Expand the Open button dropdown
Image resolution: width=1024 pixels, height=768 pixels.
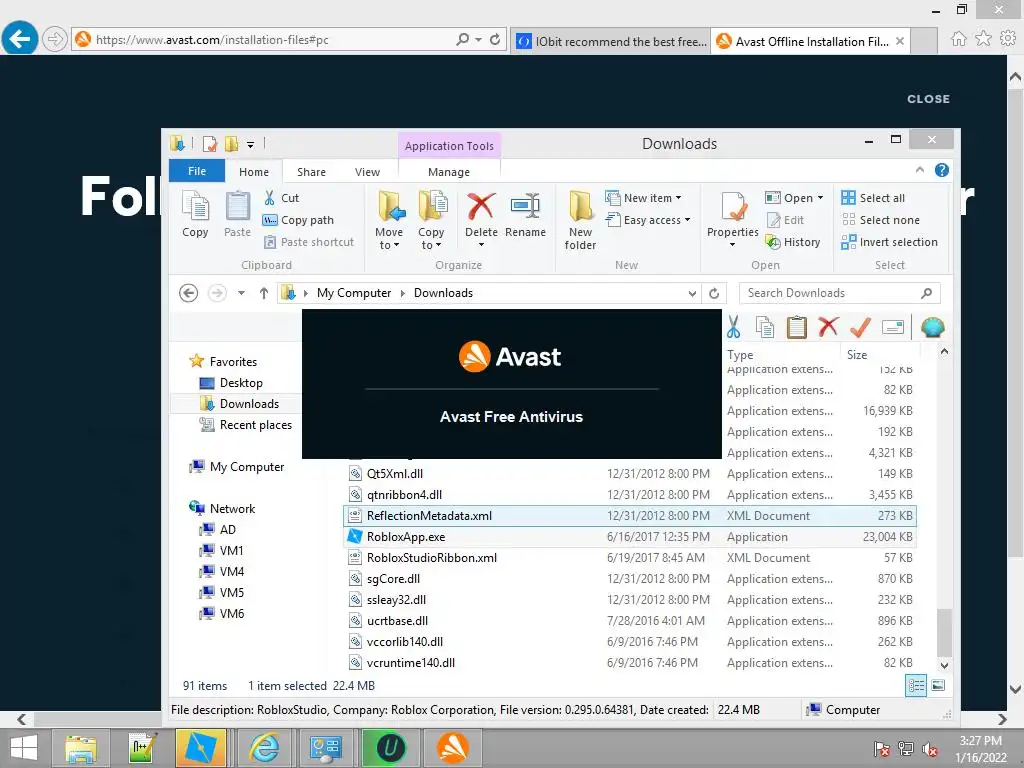click(x=820, y=198)
